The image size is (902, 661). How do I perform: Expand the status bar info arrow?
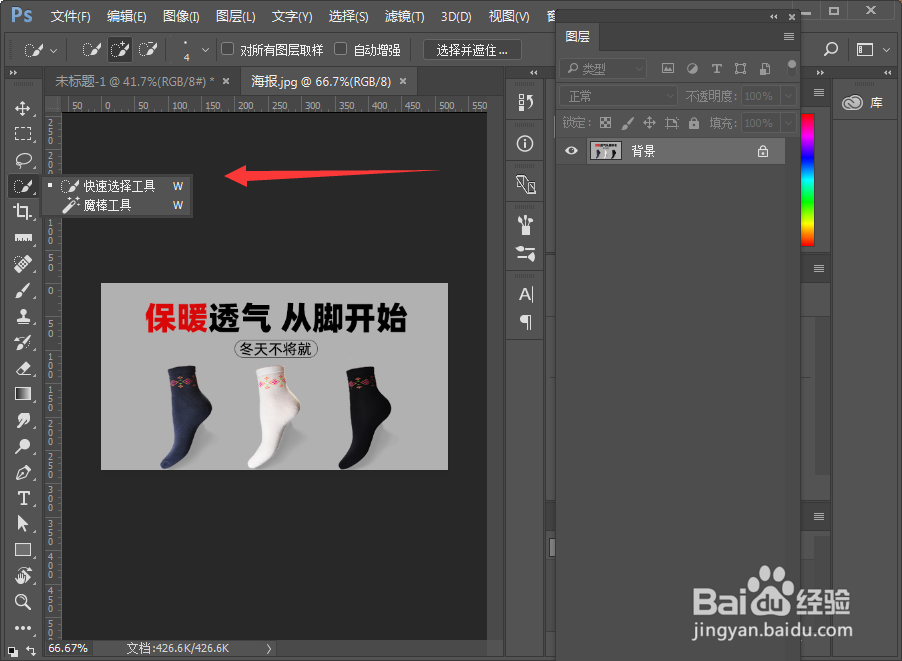pyautogui.click(x=269, y=648)
